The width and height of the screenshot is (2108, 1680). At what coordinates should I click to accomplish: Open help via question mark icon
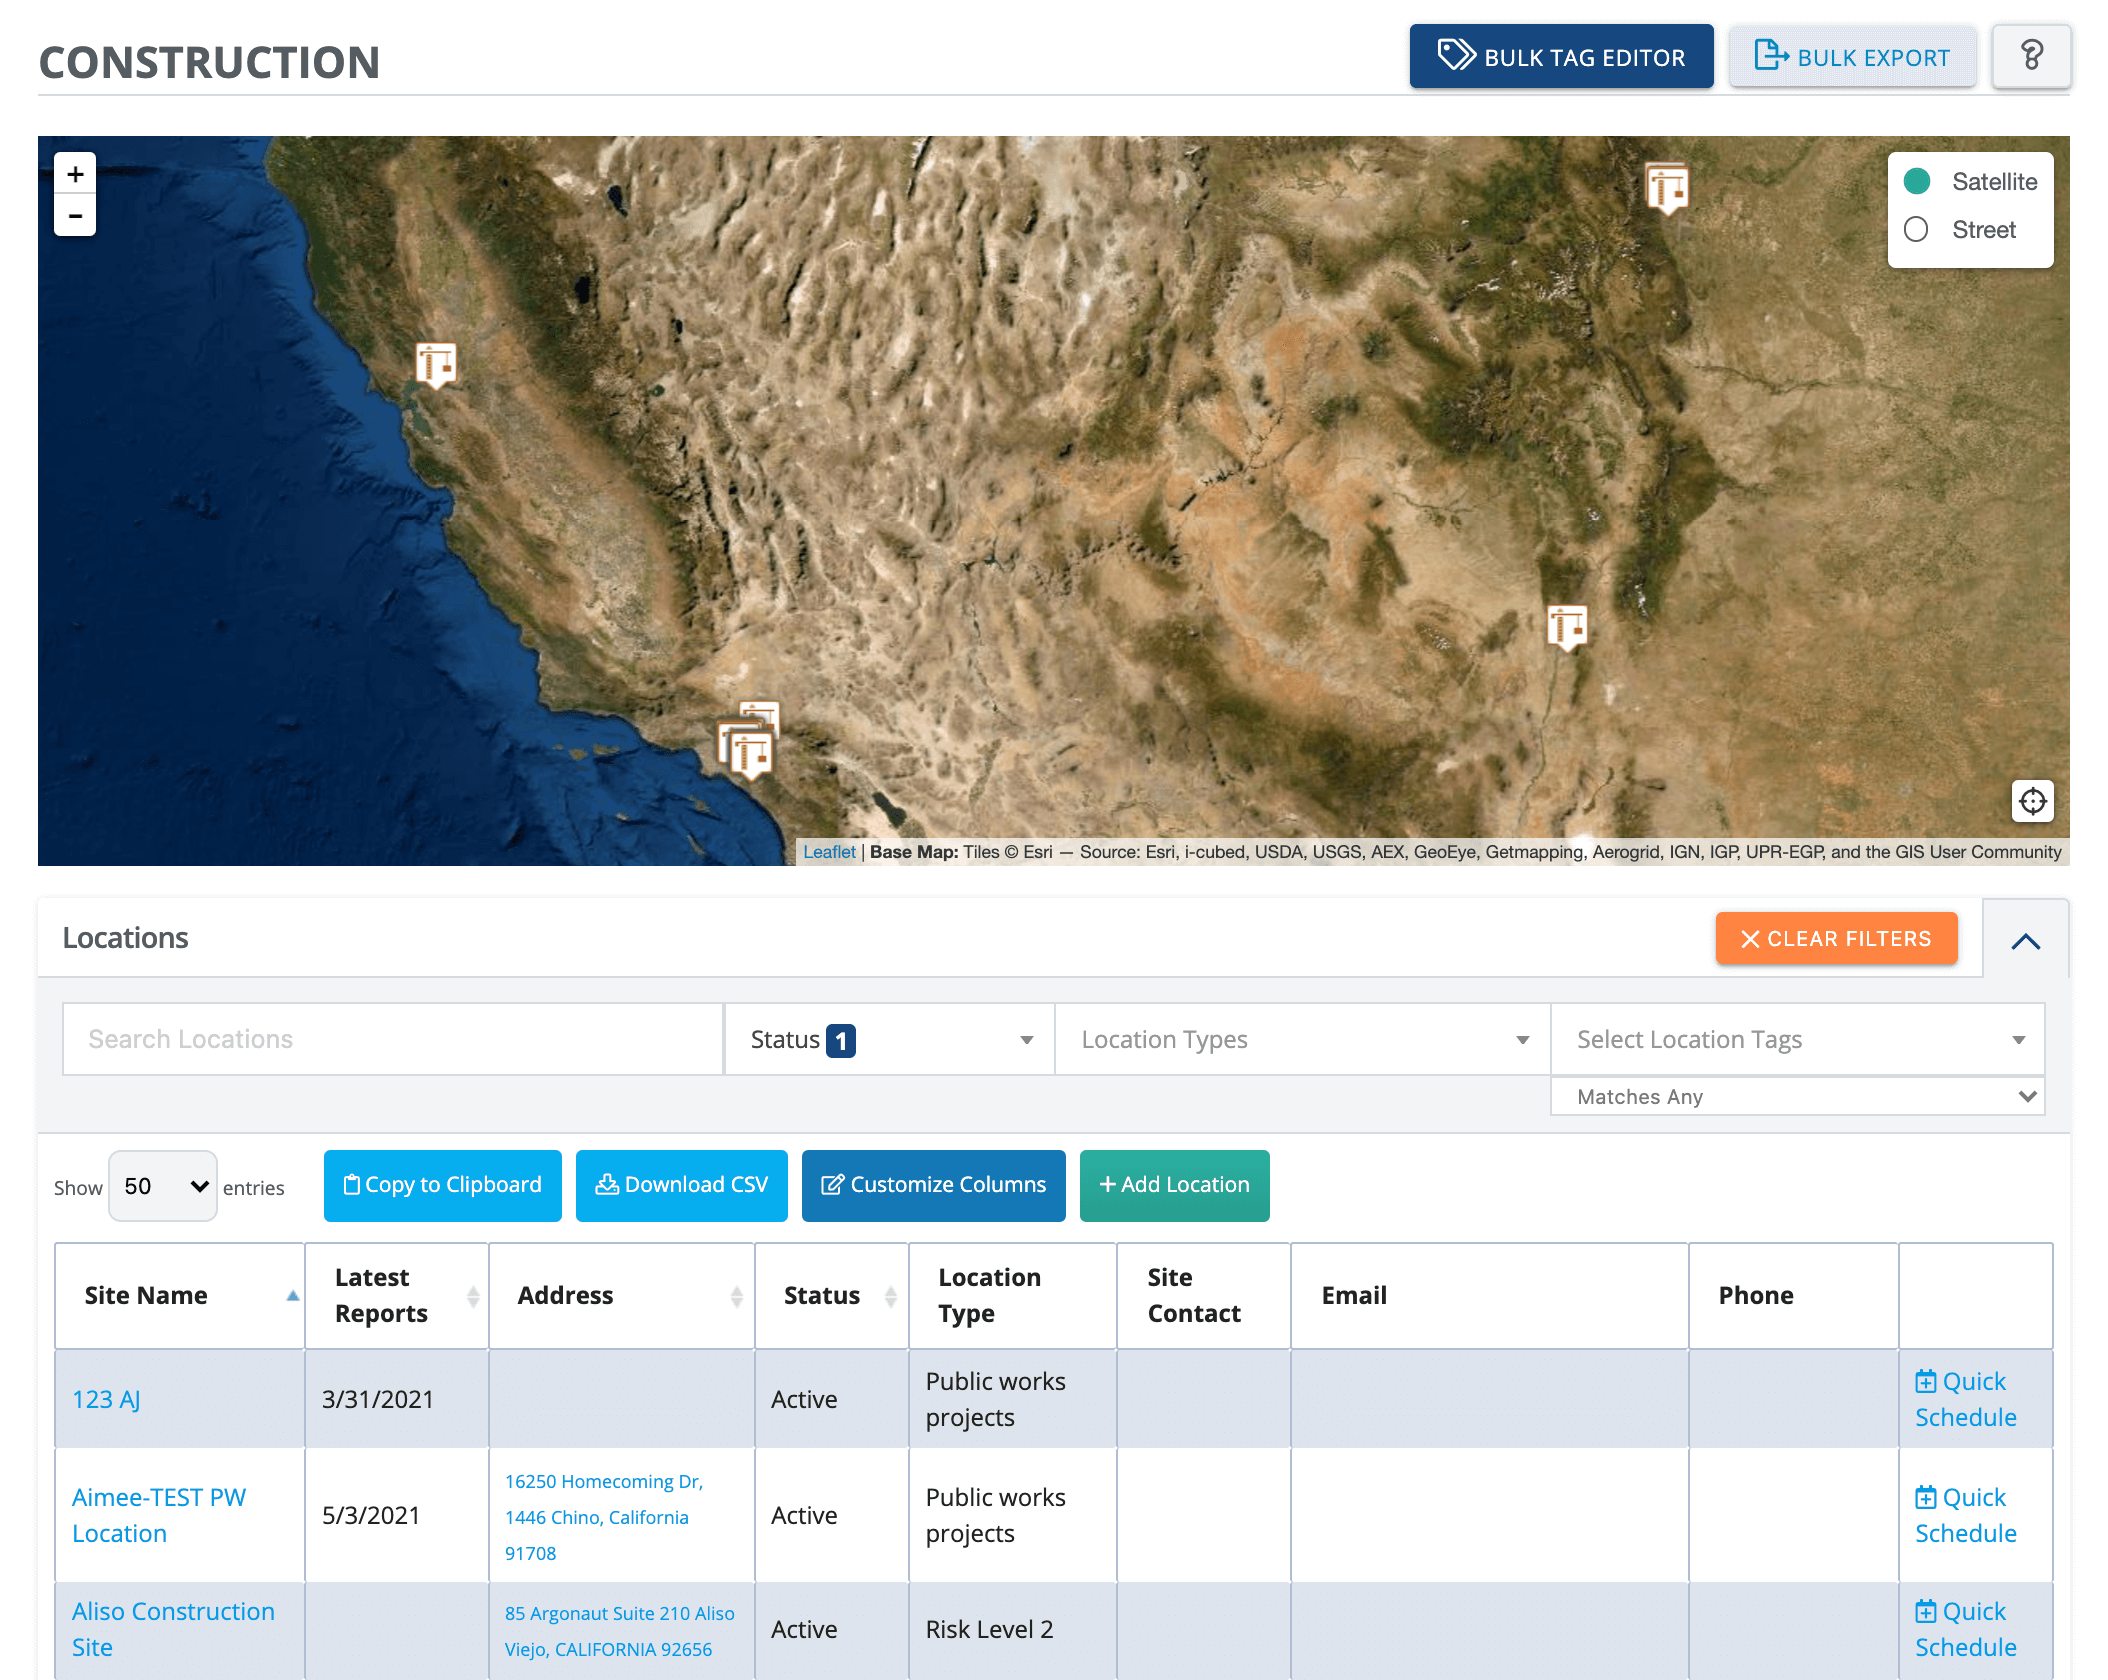tap(2031, 56)
